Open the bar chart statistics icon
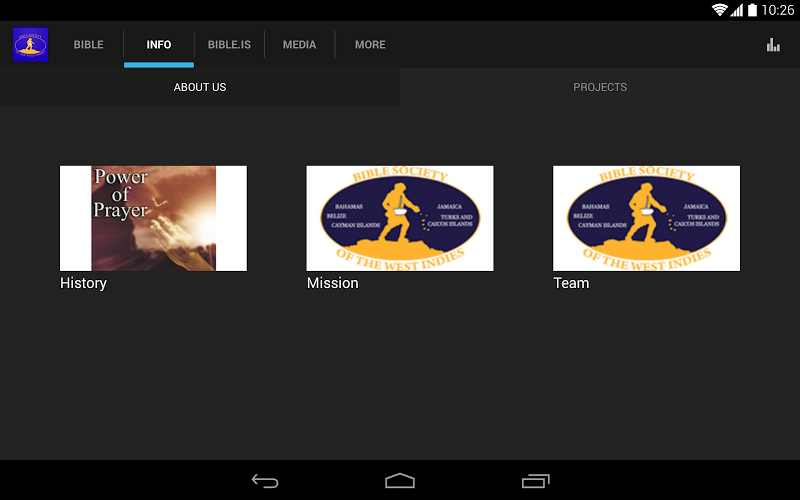The width and height of the screenshot is (800, 500). click(x=773, y=45)
